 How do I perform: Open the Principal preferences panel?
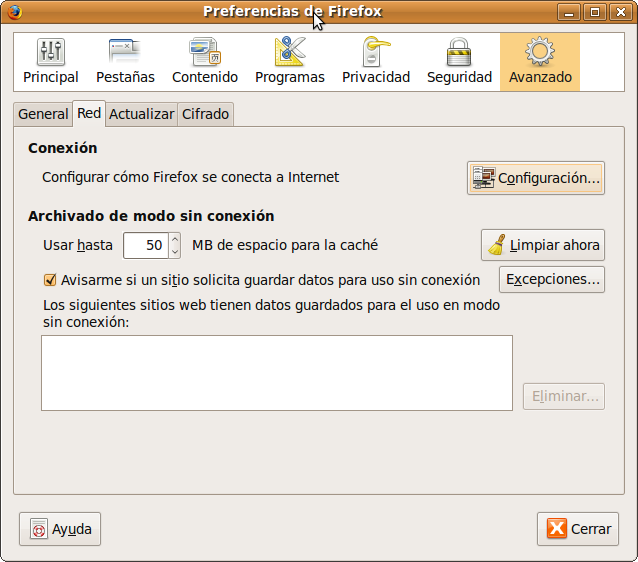50,62
